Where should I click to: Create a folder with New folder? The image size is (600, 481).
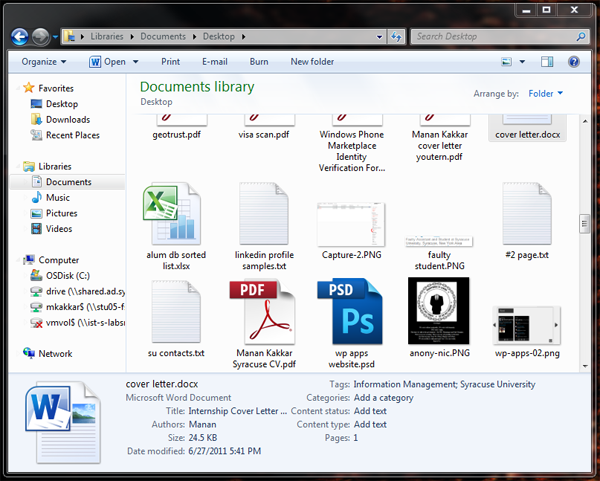[312, 62]
